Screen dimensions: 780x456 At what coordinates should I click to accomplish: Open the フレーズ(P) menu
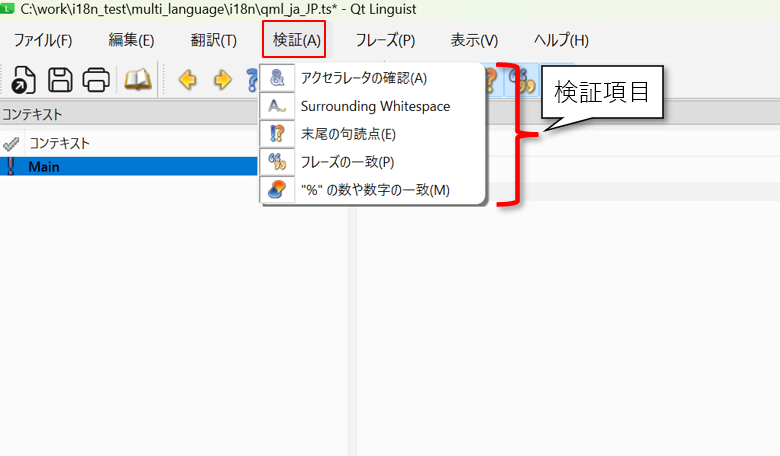385,40
